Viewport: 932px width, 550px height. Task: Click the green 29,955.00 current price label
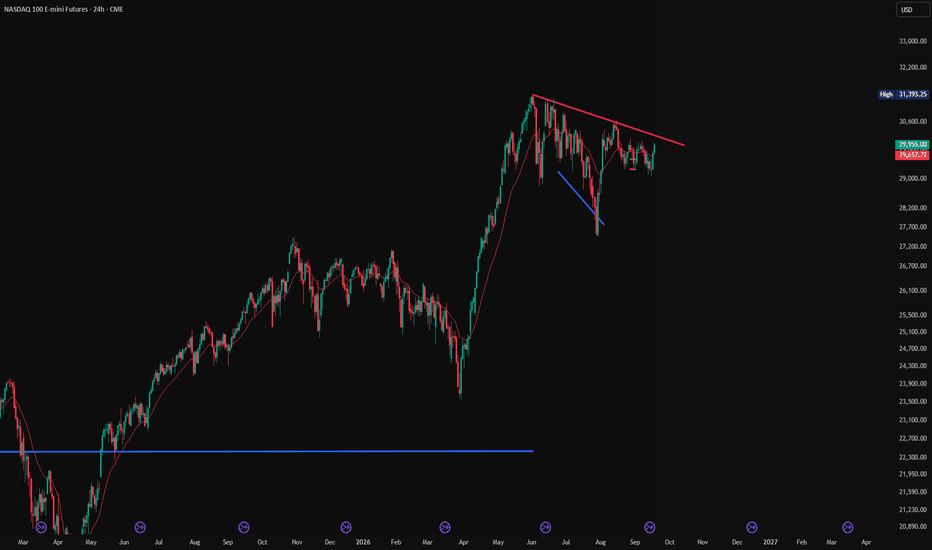pos(912,144)
